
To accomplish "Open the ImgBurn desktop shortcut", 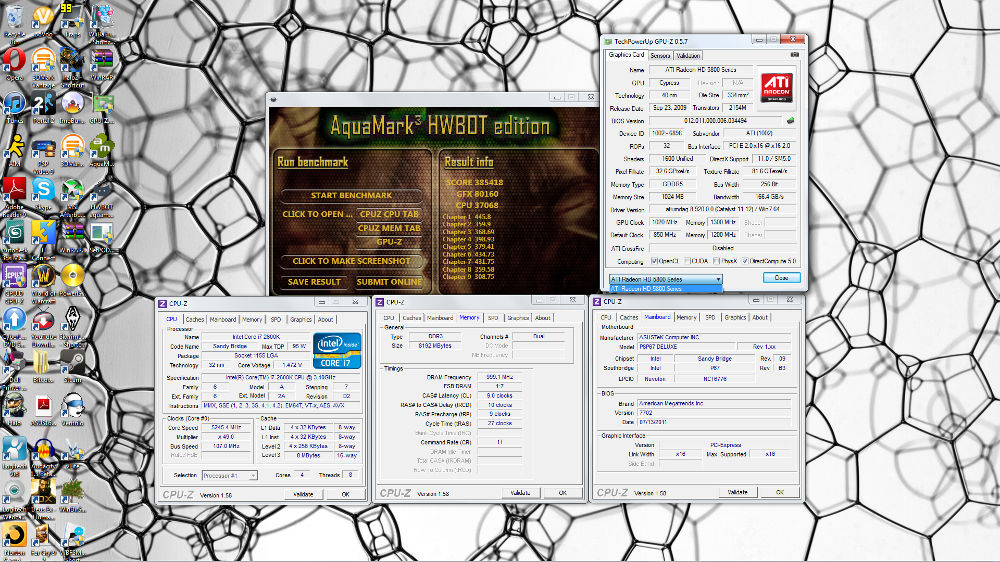I will (72, 105).
